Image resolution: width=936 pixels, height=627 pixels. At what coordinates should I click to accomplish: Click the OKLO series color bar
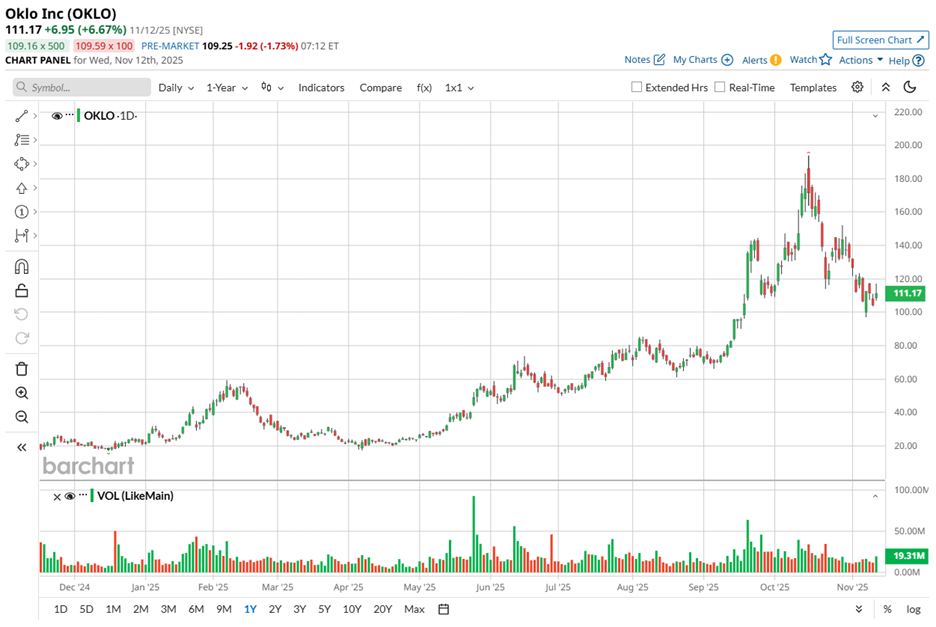click(78, 115)
